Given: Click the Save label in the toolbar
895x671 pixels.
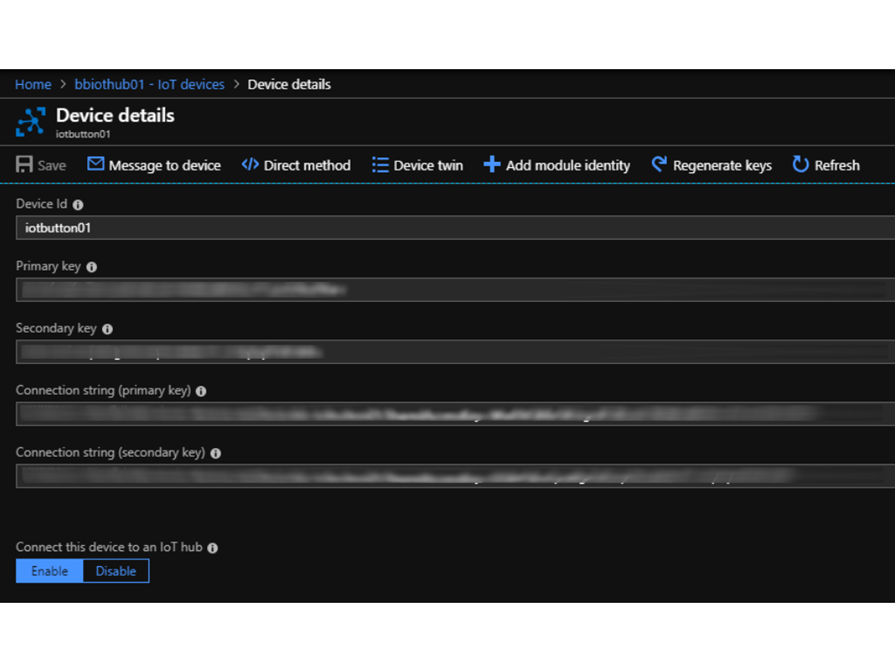Looking at the screenshot, I should (x=52, y=165).
